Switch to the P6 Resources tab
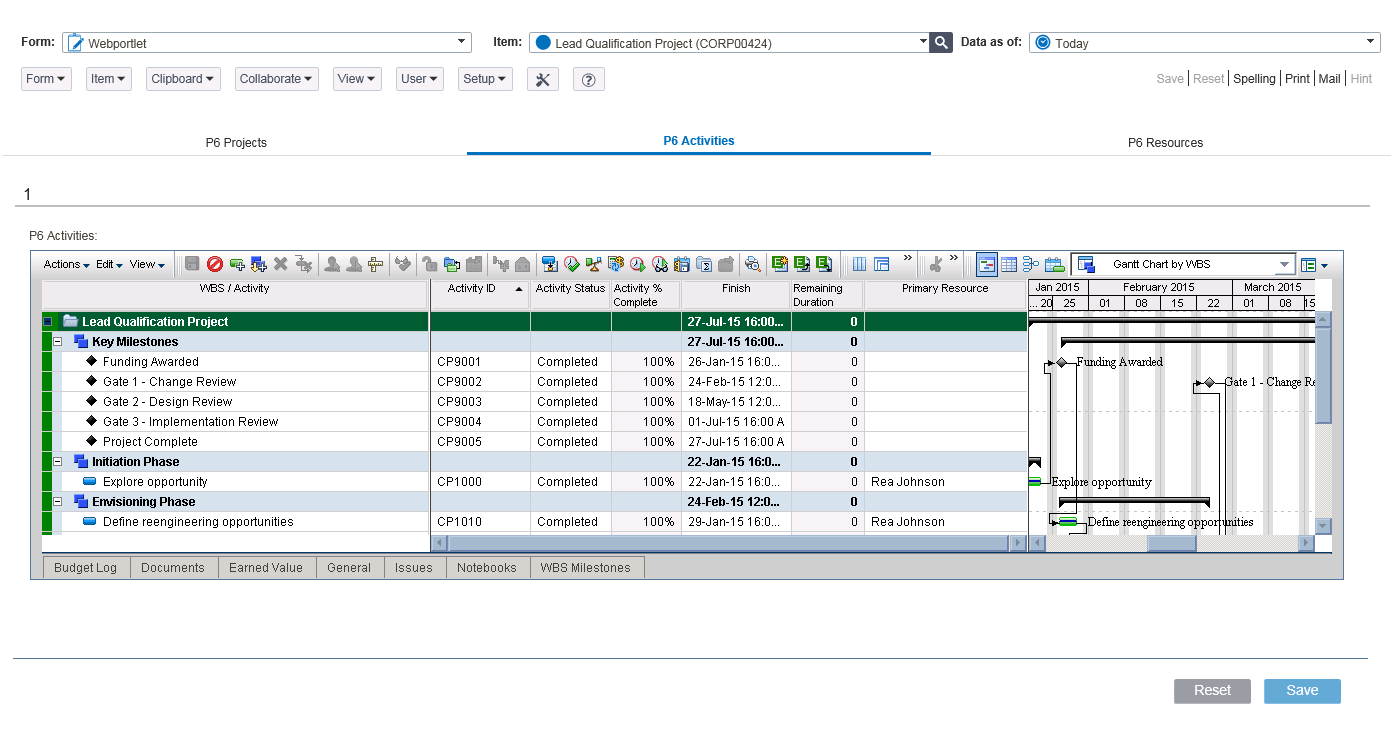Image resolution: width=1391 pixels, height=732 pixels. [1165, 142]
